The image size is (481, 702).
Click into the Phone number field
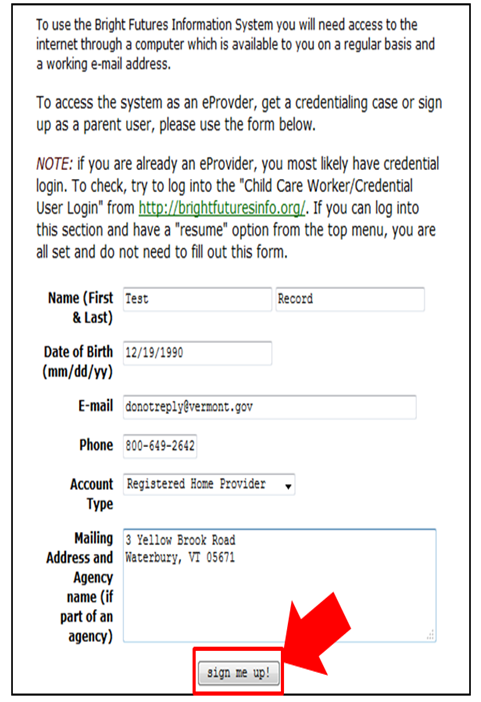[160, 446]
